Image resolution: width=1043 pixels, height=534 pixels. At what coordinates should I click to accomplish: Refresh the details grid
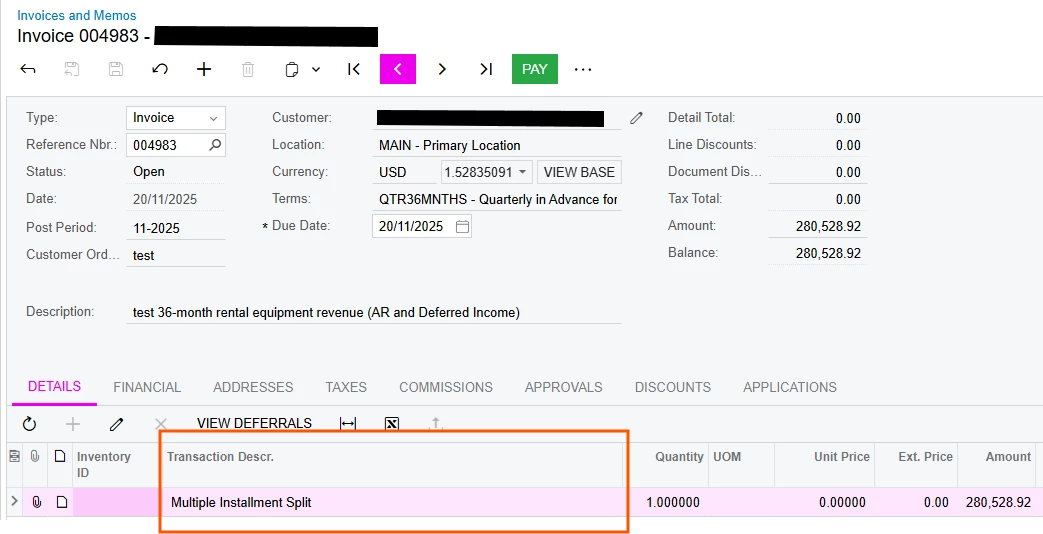pos(29,424)
